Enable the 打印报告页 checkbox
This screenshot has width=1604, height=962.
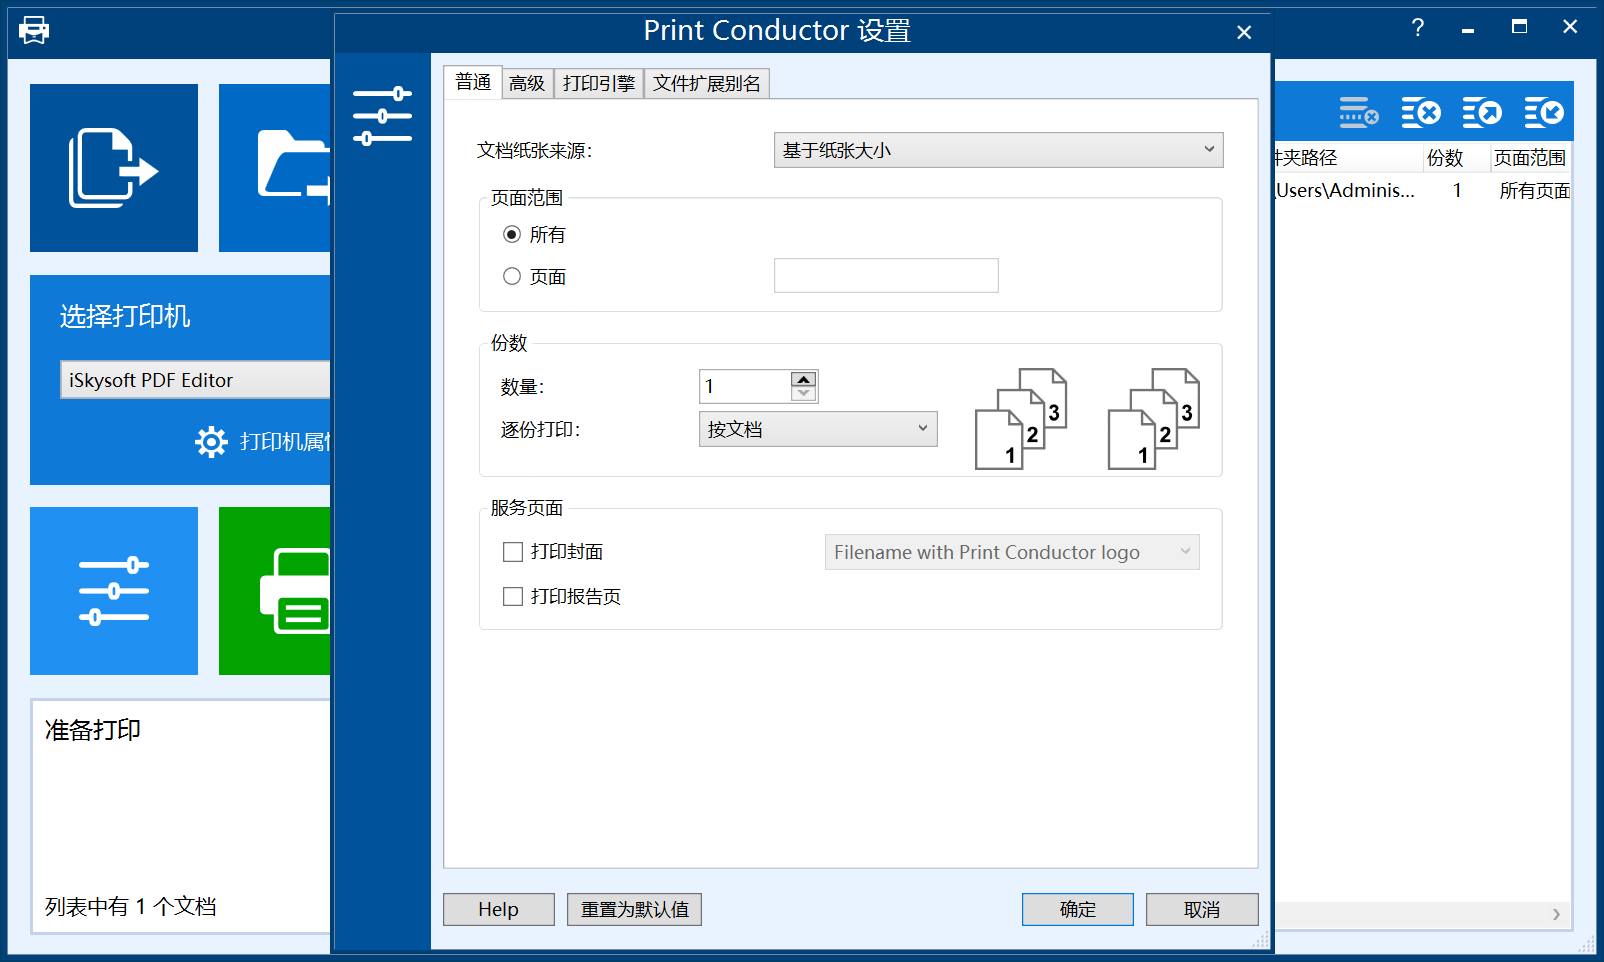pos(513,597)
